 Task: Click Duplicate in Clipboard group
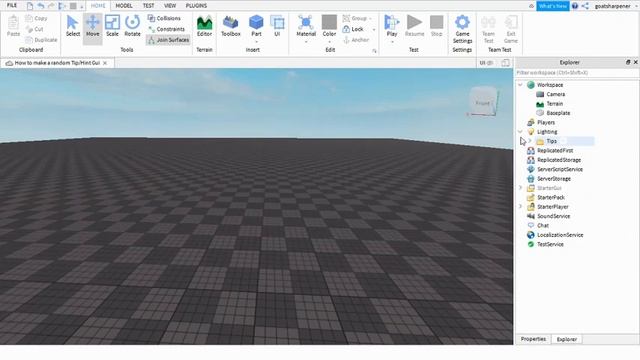click(x=41, y=40)
